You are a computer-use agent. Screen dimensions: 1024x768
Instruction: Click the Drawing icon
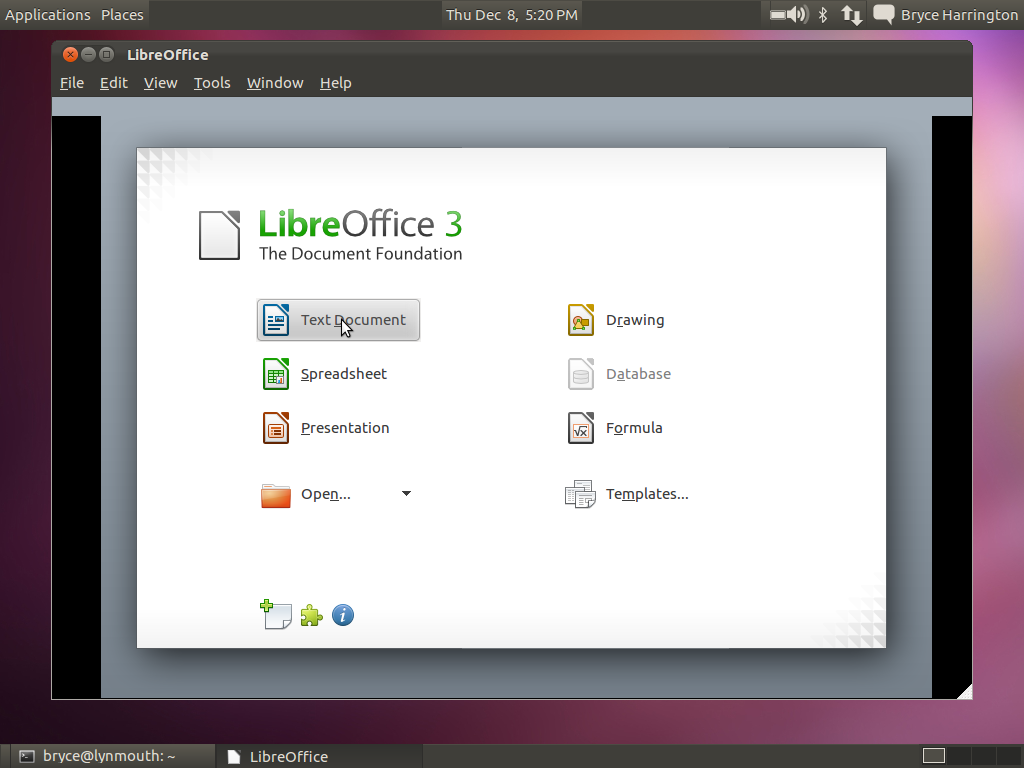[581, 320]
